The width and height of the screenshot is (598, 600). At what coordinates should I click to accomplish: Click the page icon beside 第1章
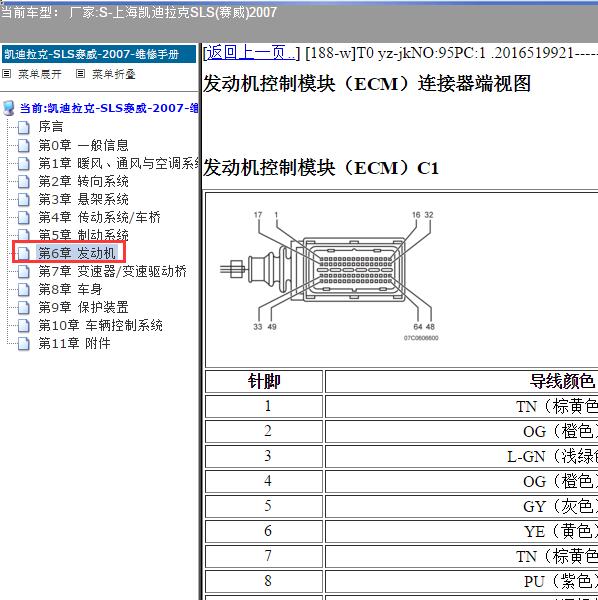point(24,164)
